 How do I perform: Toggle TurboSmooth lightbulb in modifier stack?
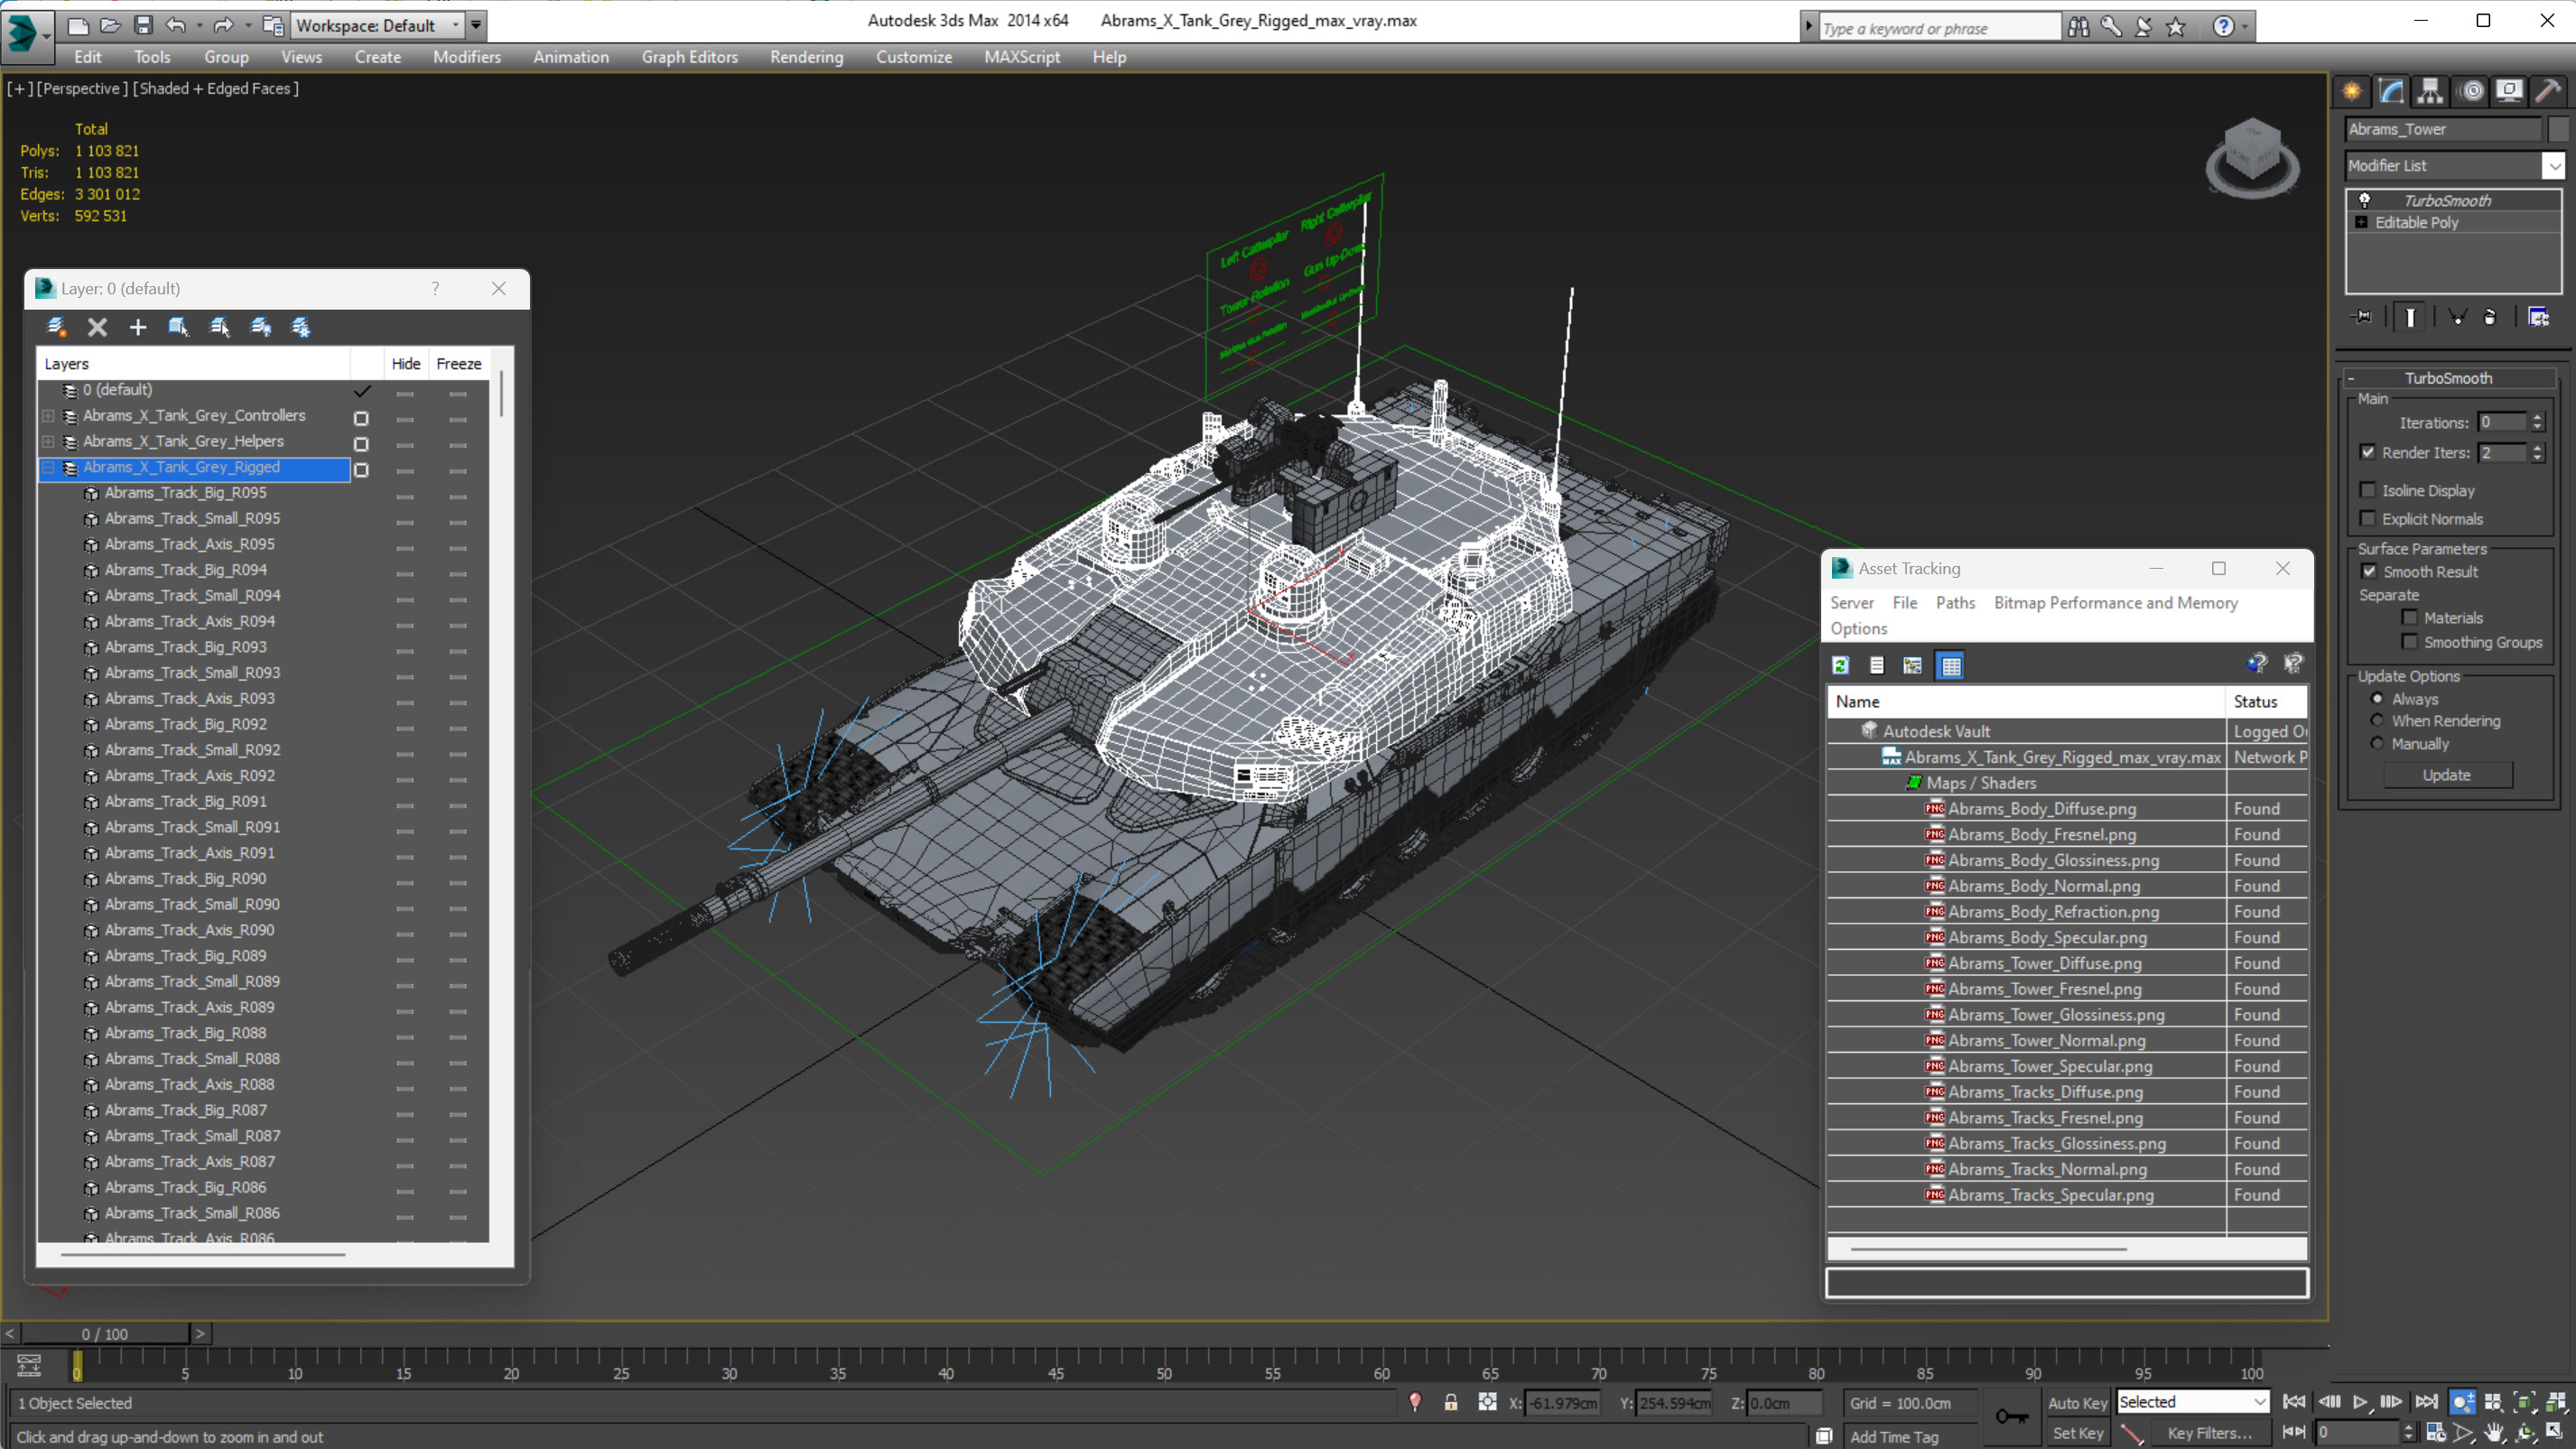pyautogui.click(x=2365, y=200)
